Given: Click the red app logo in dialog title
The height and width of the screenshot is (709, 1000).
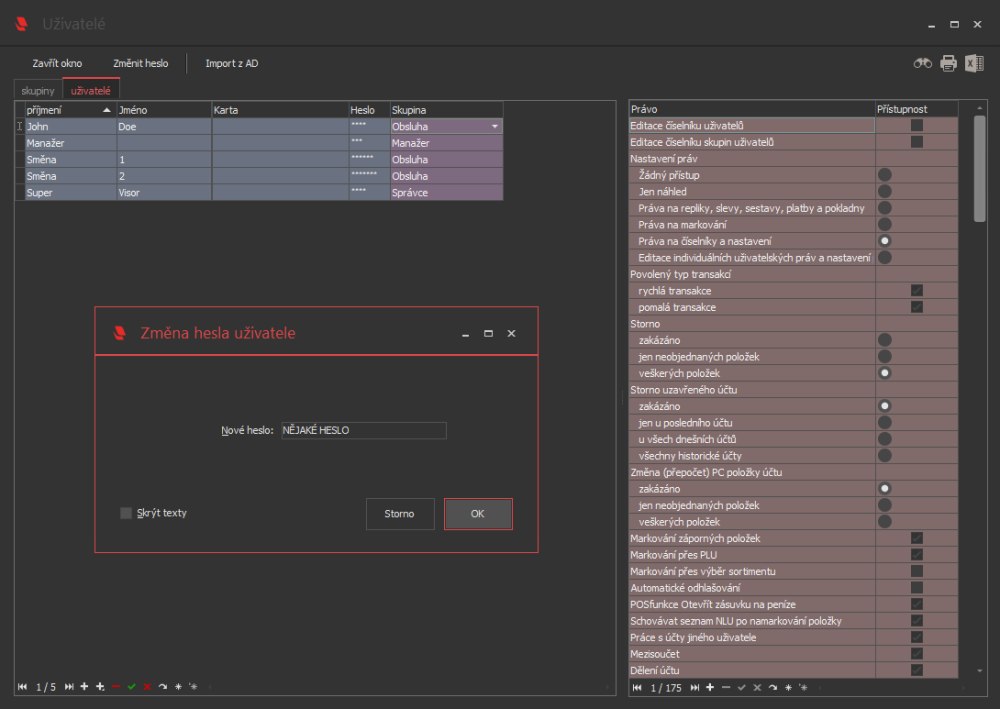Looking at the screenshot, I should coord(119,333).
